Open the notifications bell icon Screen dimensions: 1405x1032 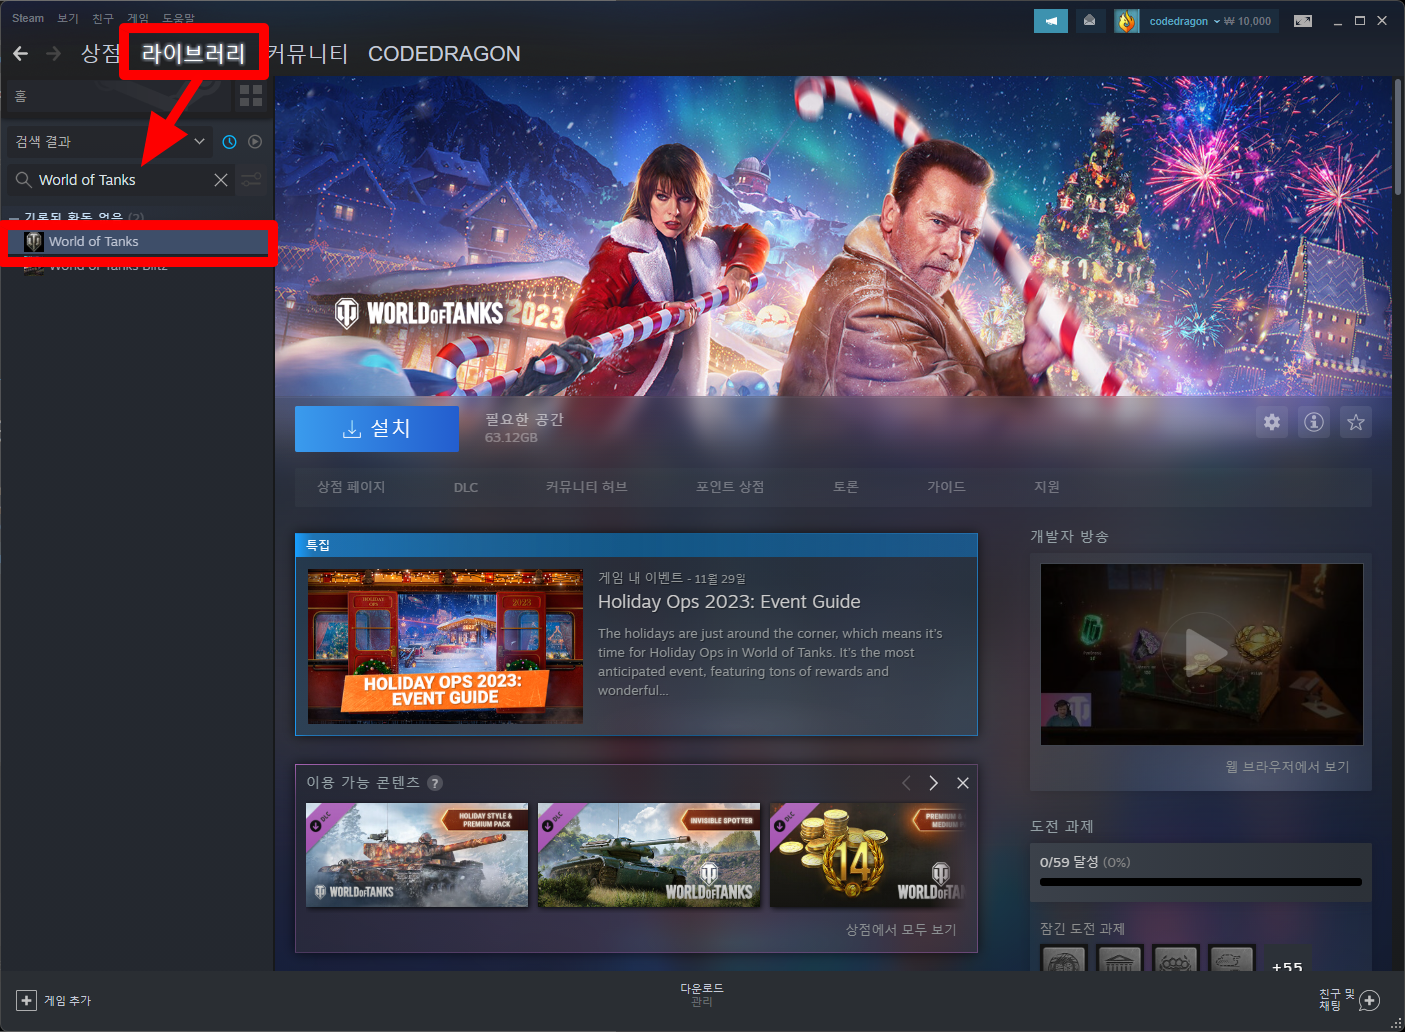coord(1090,21)
